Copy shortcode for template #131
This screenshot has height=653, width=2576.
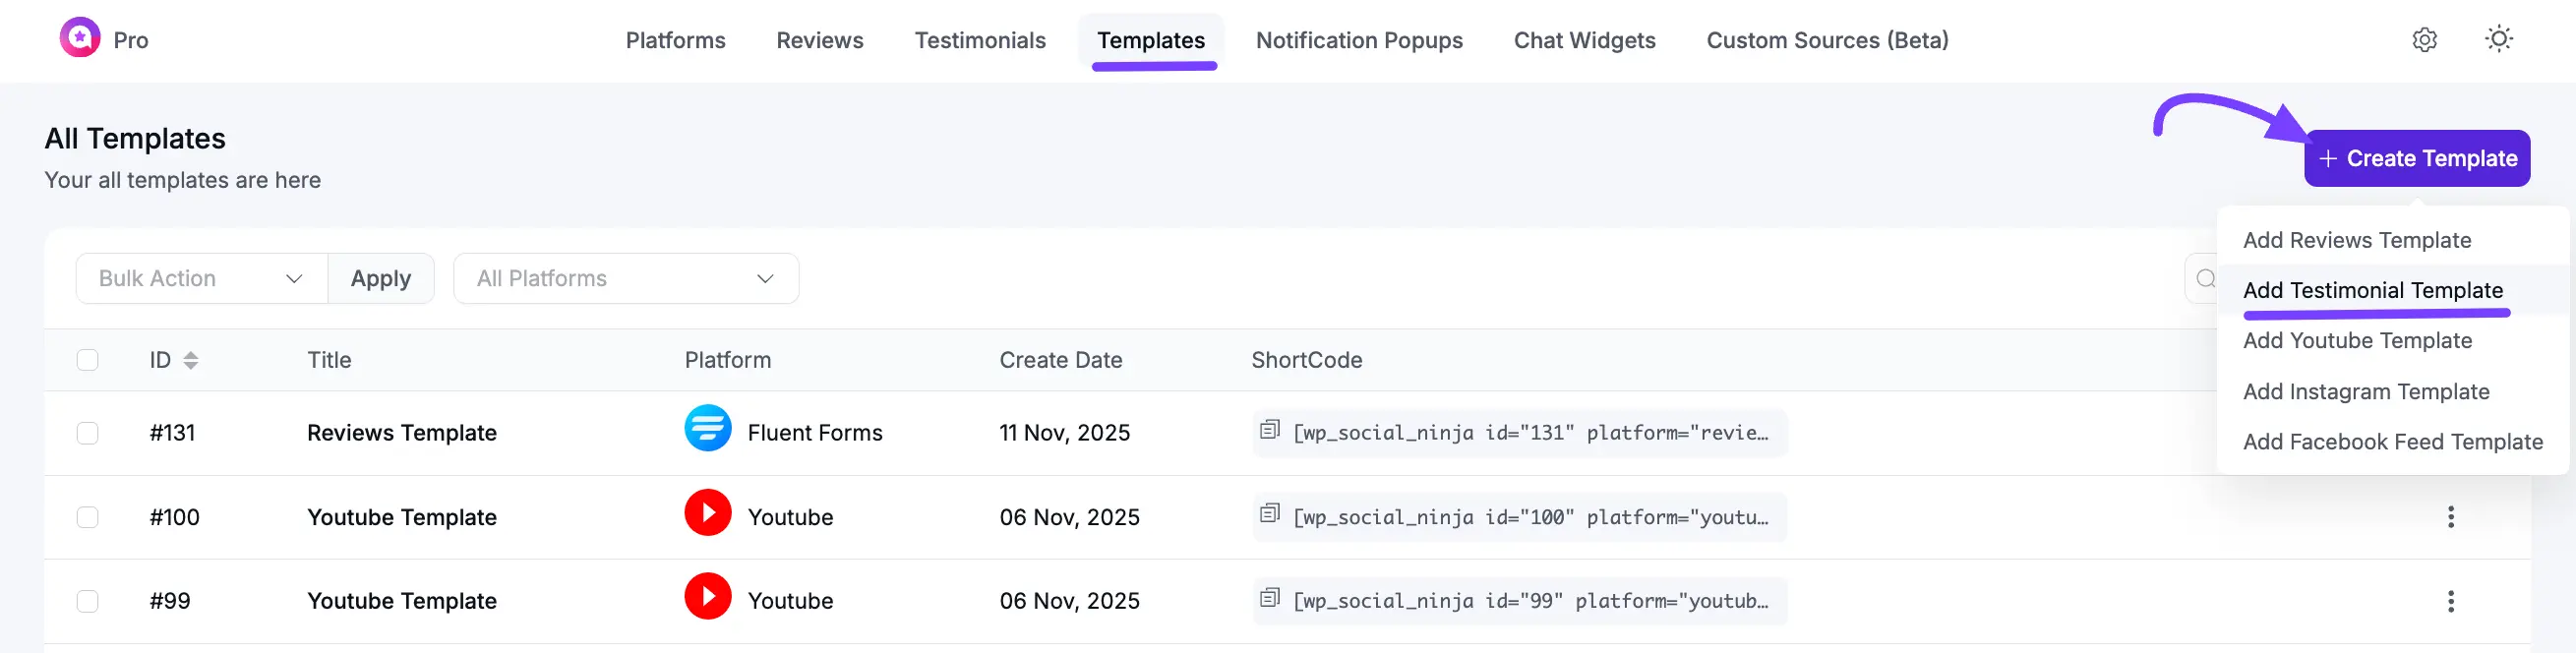[x=1270, y=430]
